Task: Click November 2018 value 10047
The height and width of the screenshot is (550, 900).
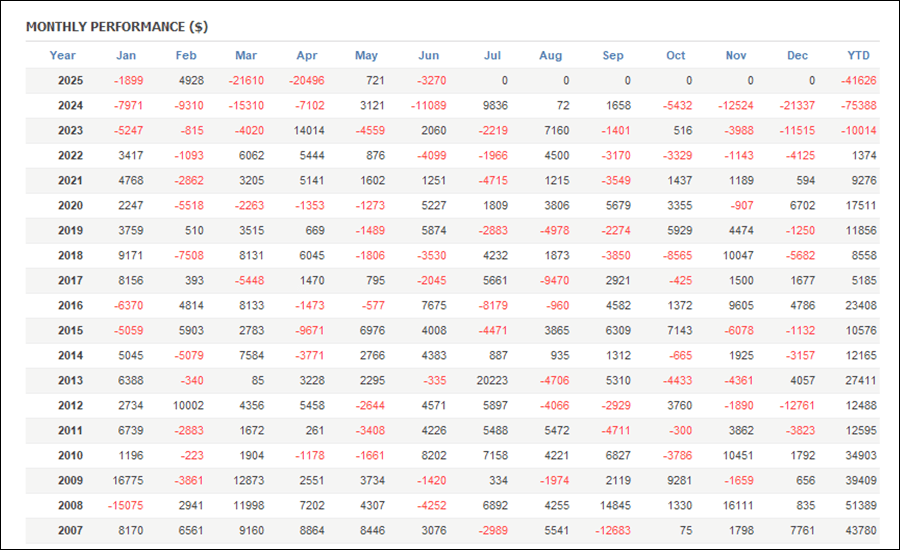Action: 738,255
